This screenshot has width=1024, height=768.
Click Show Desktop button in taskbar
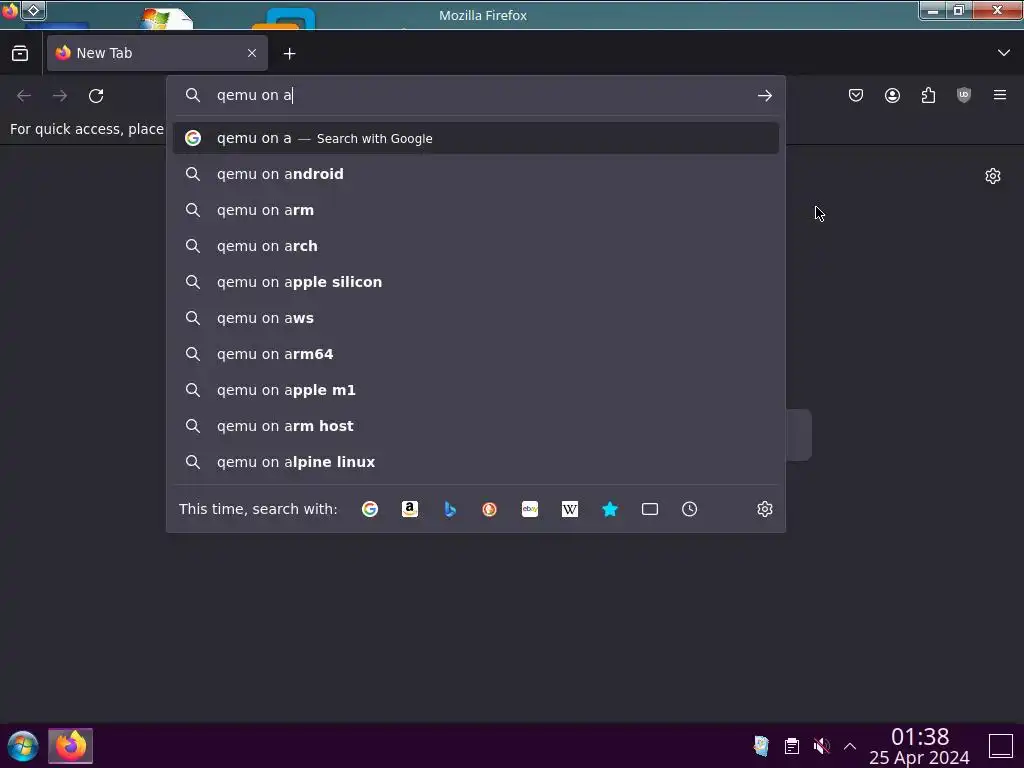(x=1000, y=746)
